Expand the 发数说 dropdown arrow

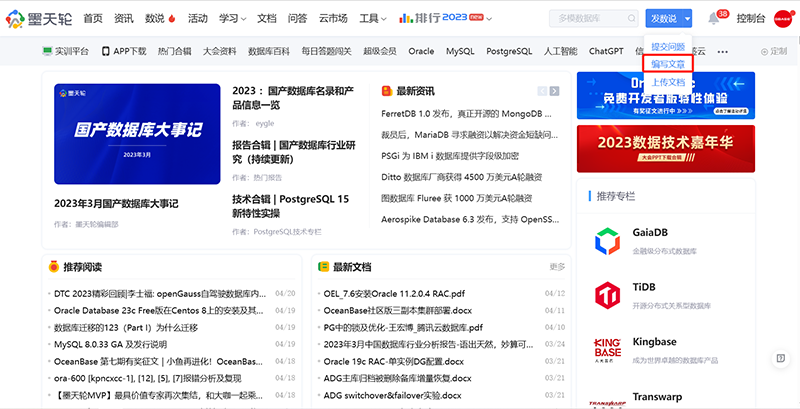coord(687,19)
